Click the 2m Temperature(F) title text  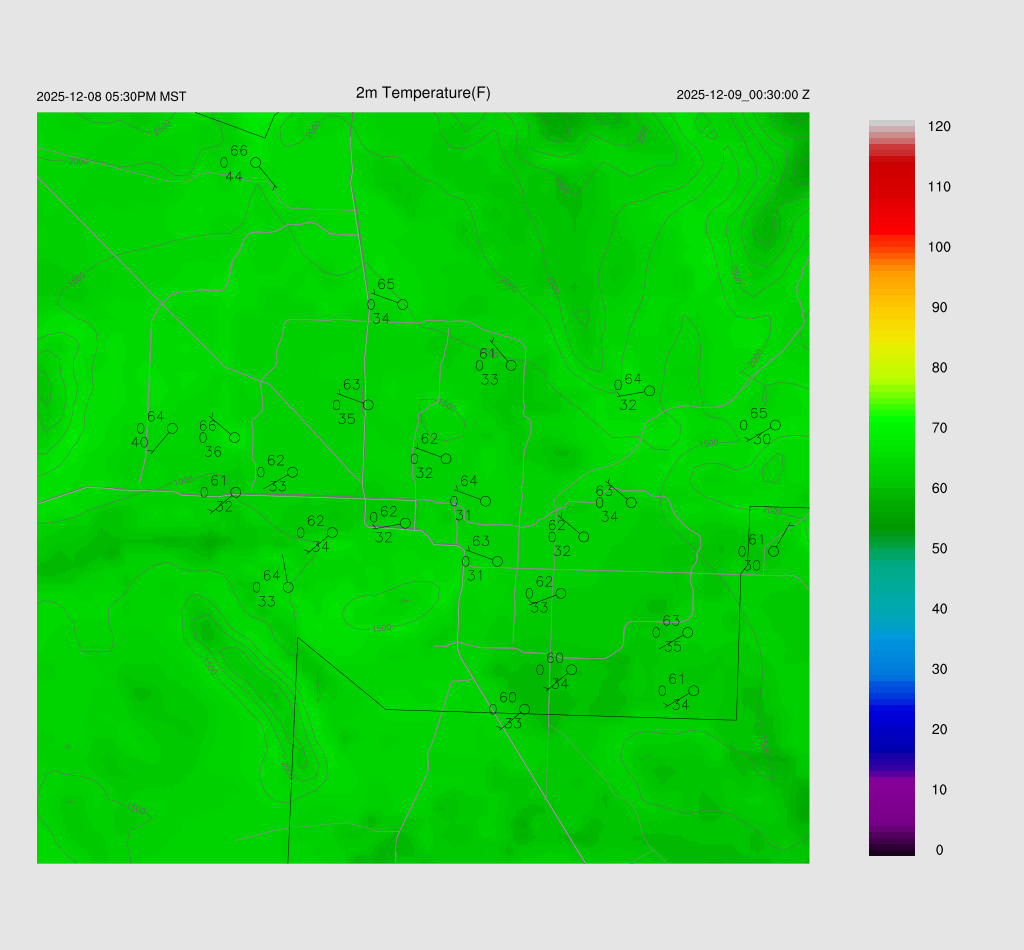(x=423, y=93)
